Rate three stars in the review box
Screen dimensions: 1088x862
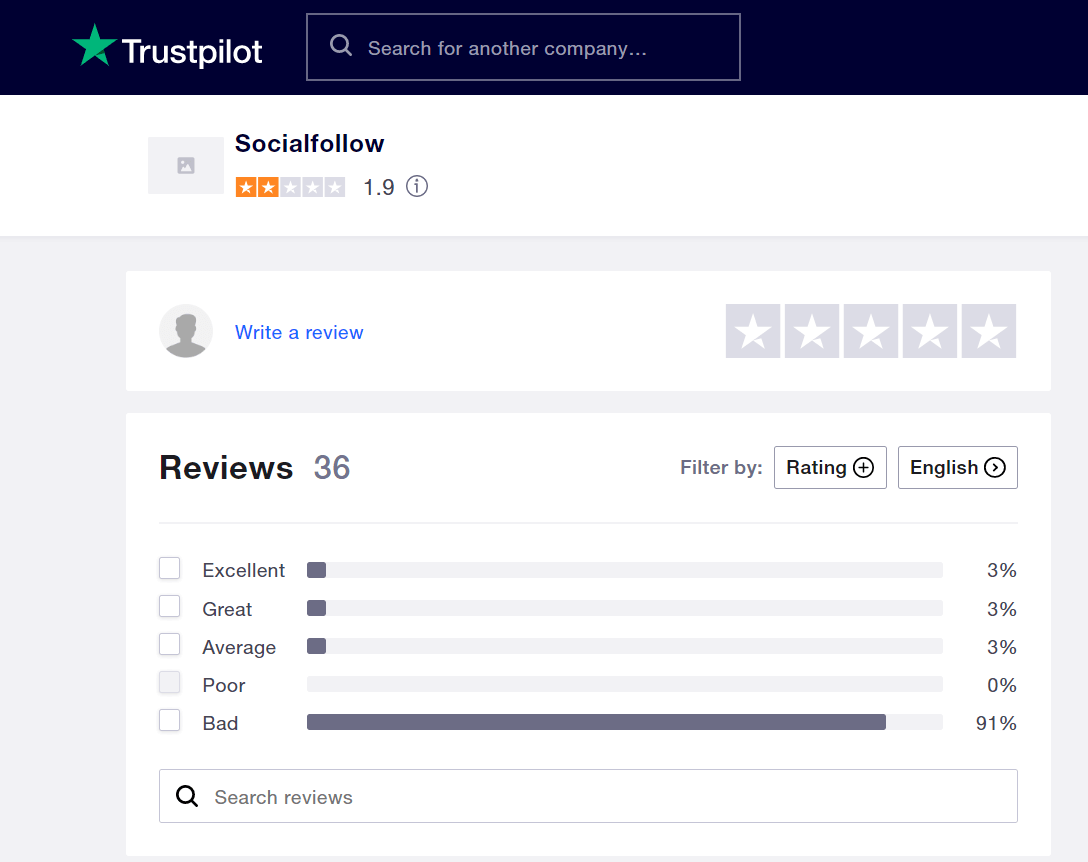(x=871, y=331)
